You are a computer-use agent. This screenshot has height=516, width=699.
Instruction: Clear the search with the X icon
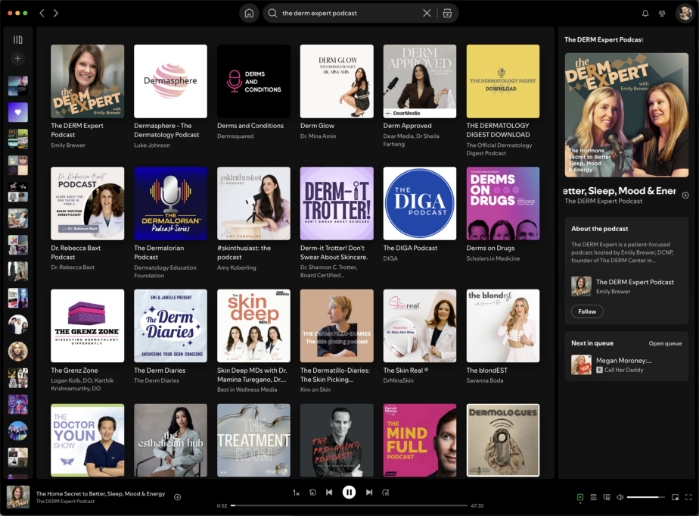[x=427, y=13]
